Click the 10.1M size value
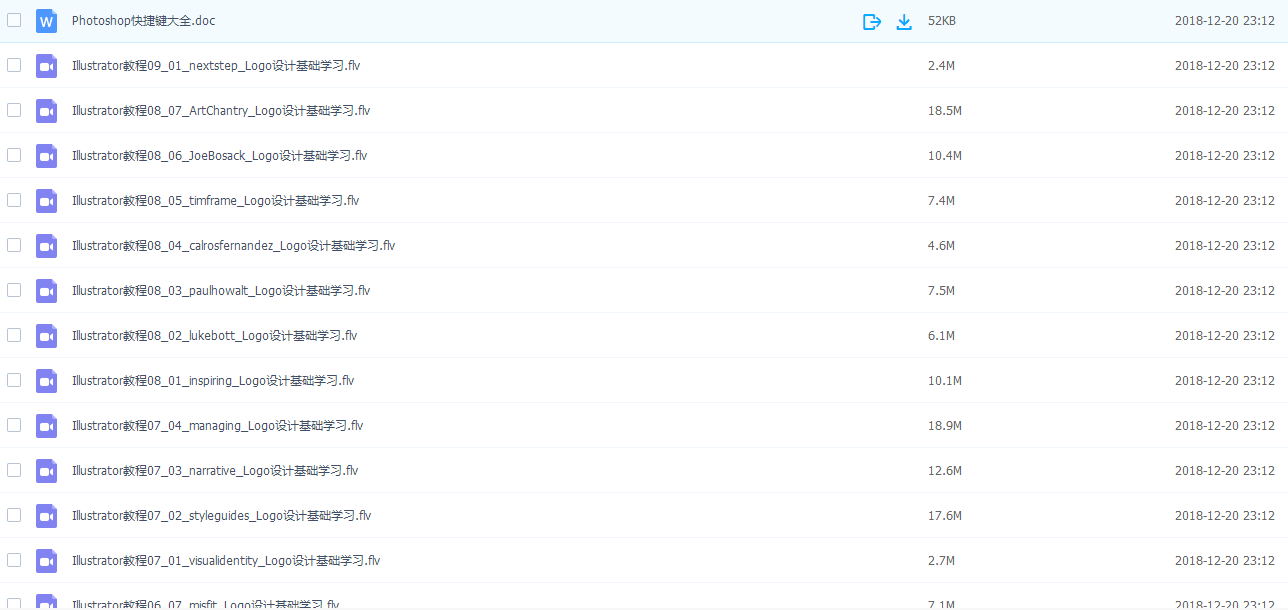 click(945, 381)
